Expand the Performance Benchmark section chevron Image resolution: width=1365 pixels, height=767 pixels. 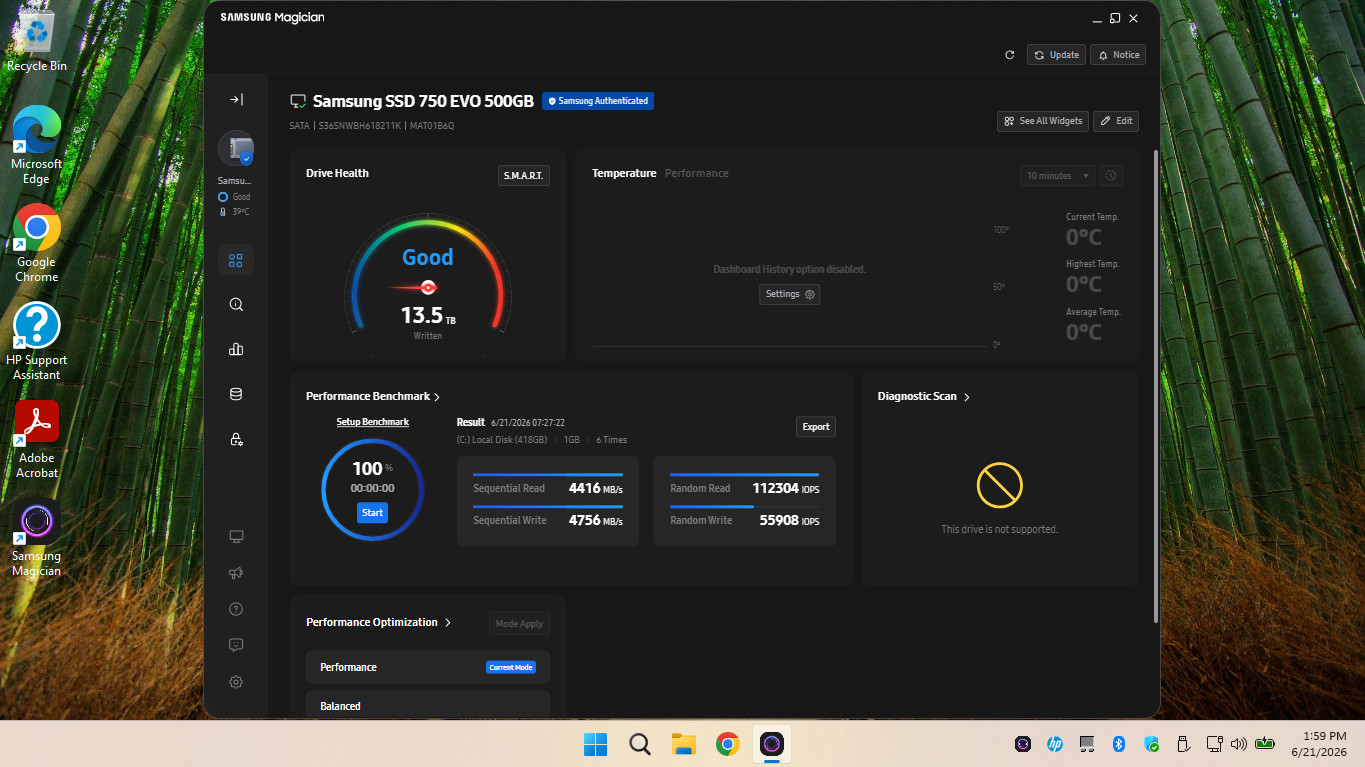pyautogui.click(x=437, y=397)
